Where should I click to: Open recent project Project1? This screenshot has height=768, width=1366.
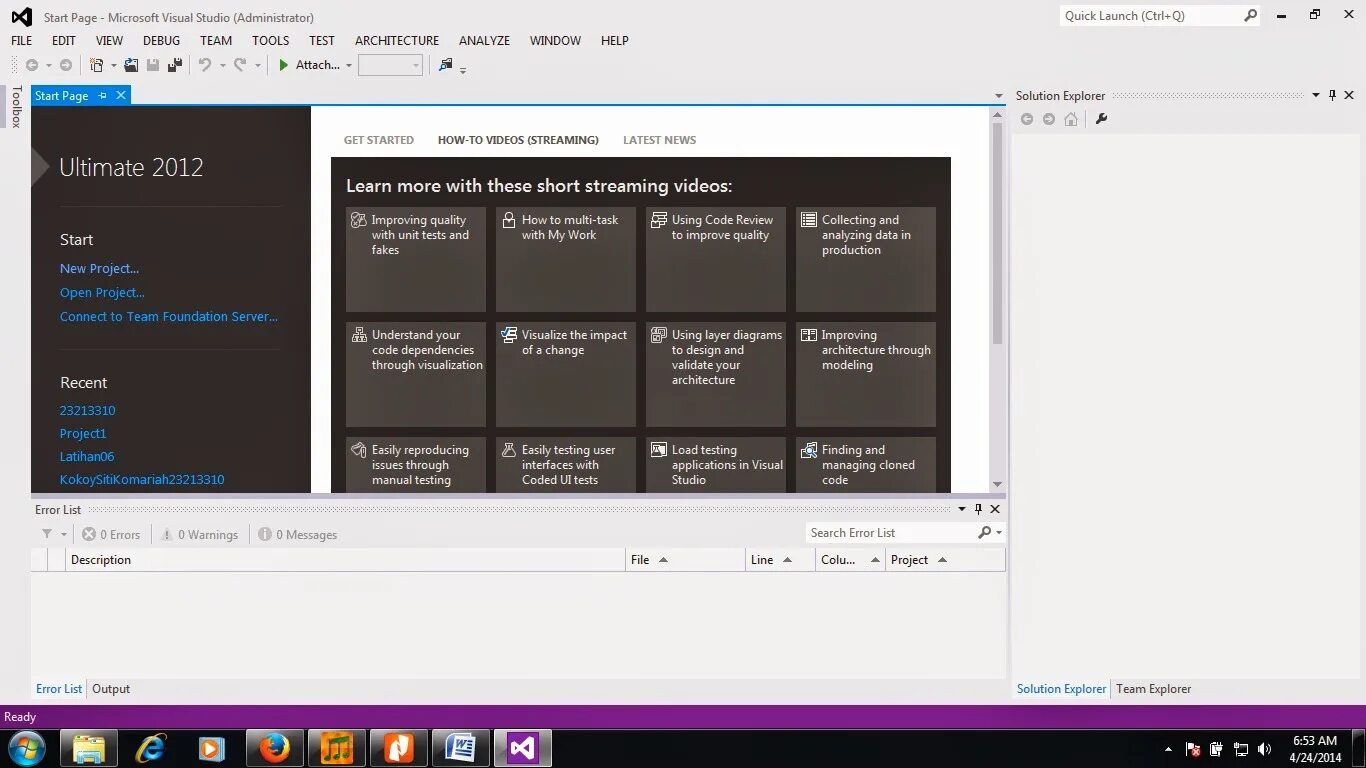click(83, 434)
